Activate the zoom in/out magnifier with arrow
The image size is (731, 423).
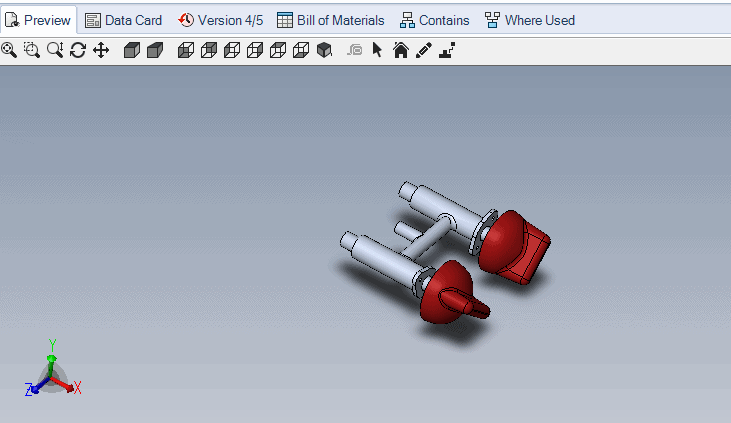tap(55, 50)
